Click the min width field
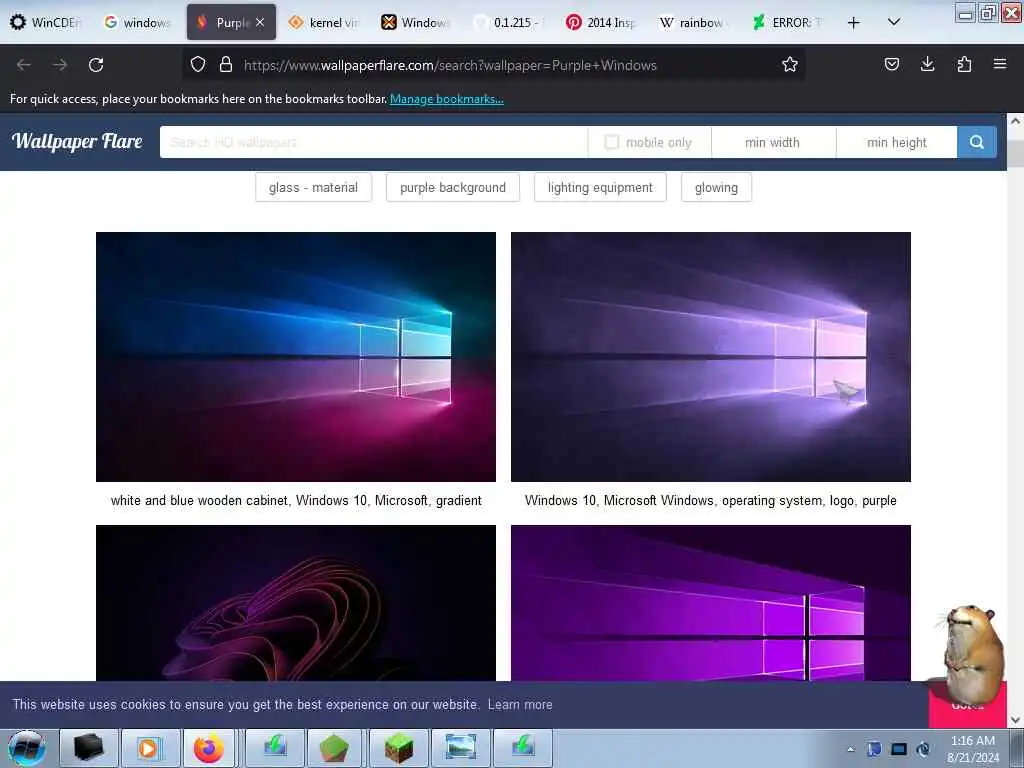Viewport: 1024px width, 768px height. pos(773,142)
